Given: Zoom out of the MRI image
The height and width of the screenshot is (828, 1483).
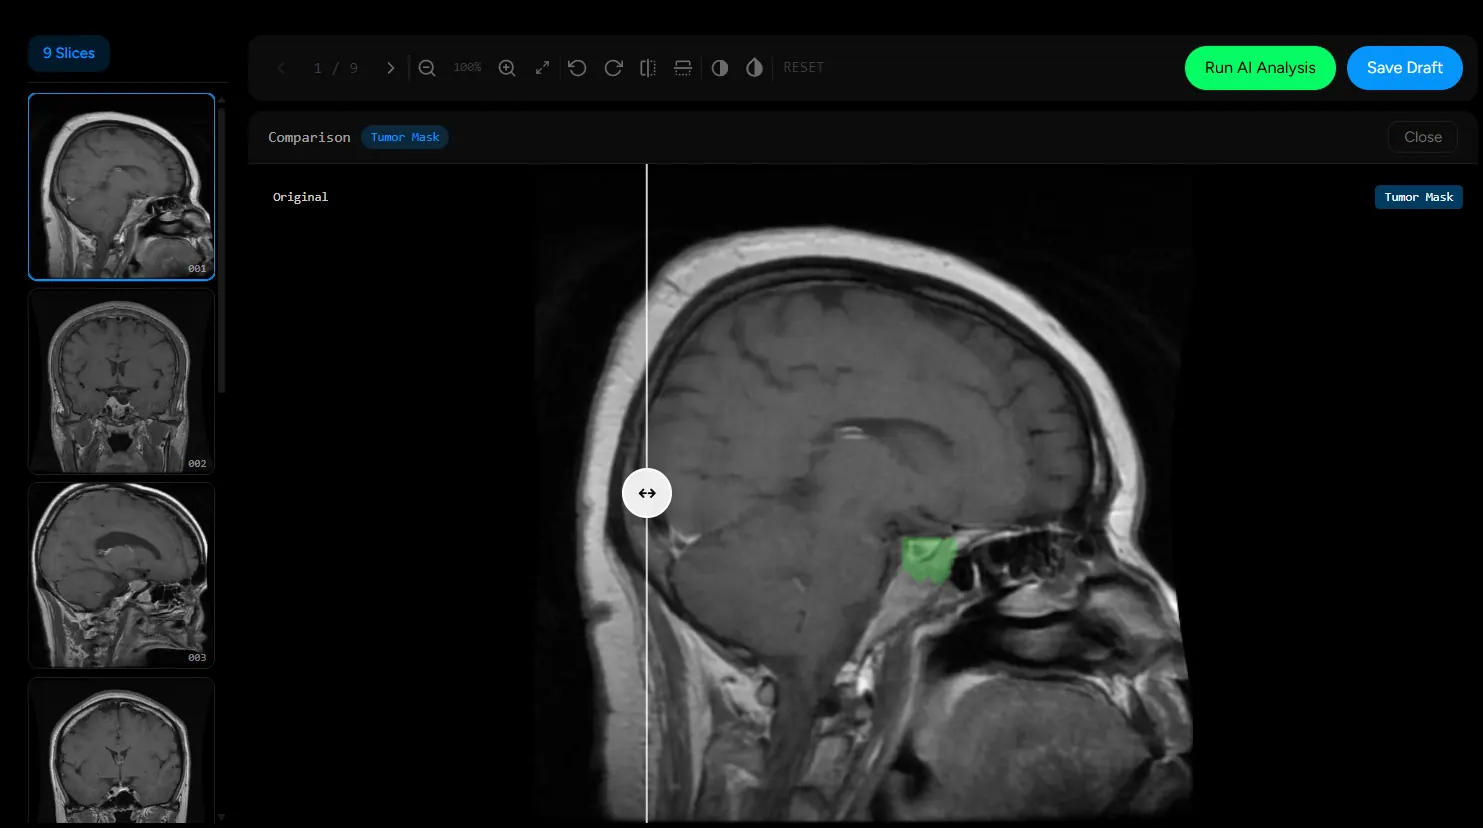Looking at the screenshot, I should (427, 68).
